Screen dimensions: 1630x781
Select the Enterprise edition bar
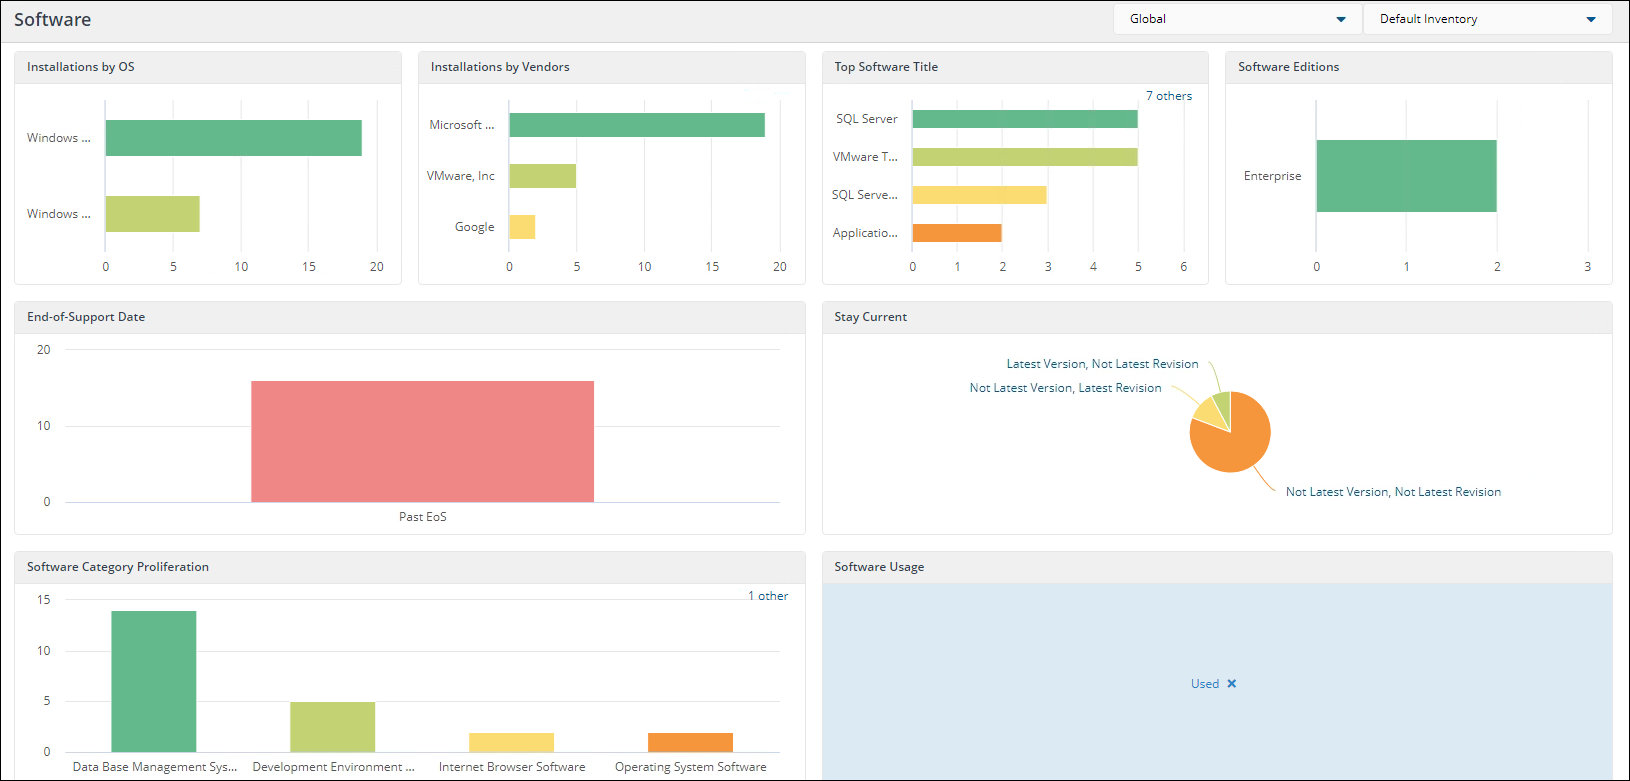click(1405, 176)
